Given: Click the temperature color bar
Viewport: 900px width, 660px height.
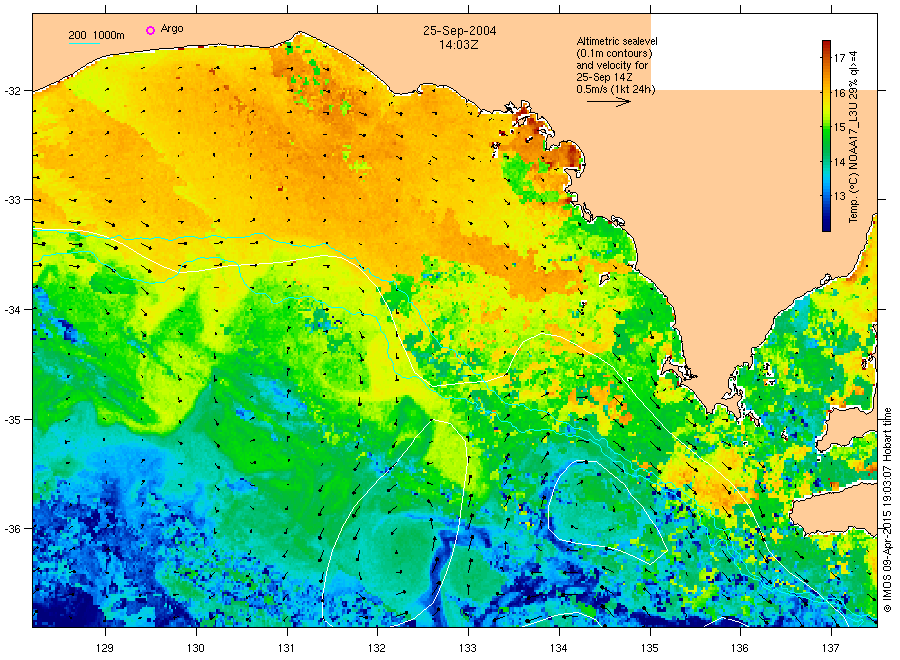Looking at the screenshot, I should click(x=827, y=136).
